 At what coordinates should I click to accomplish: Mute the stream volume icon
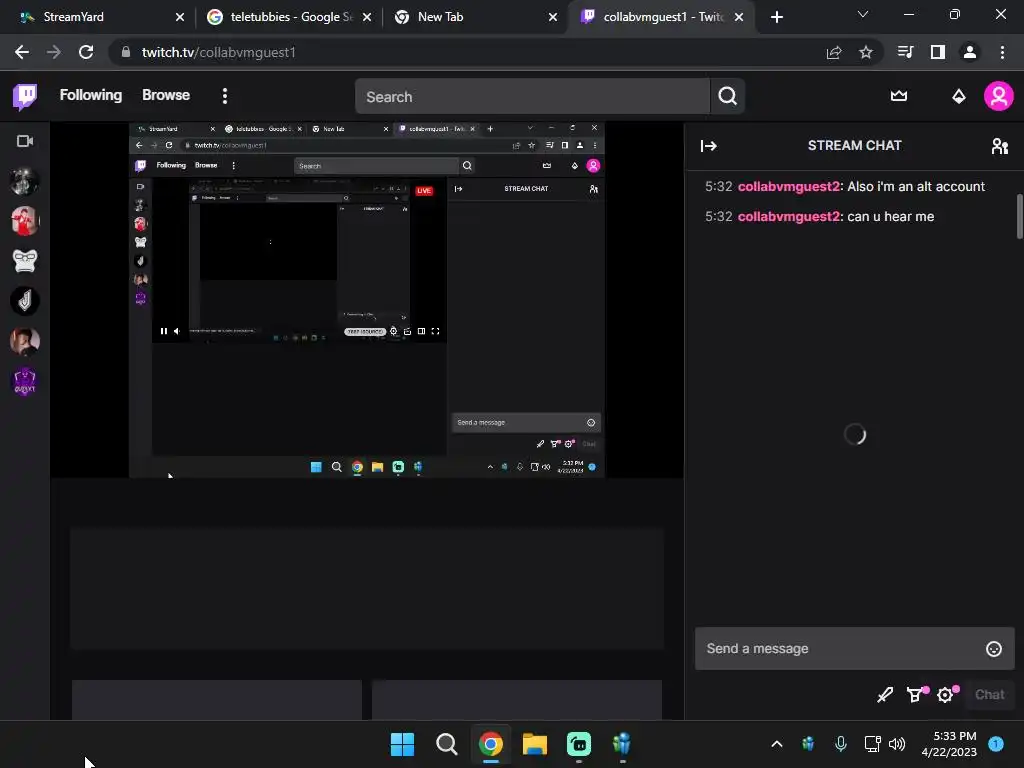[177, 331]
